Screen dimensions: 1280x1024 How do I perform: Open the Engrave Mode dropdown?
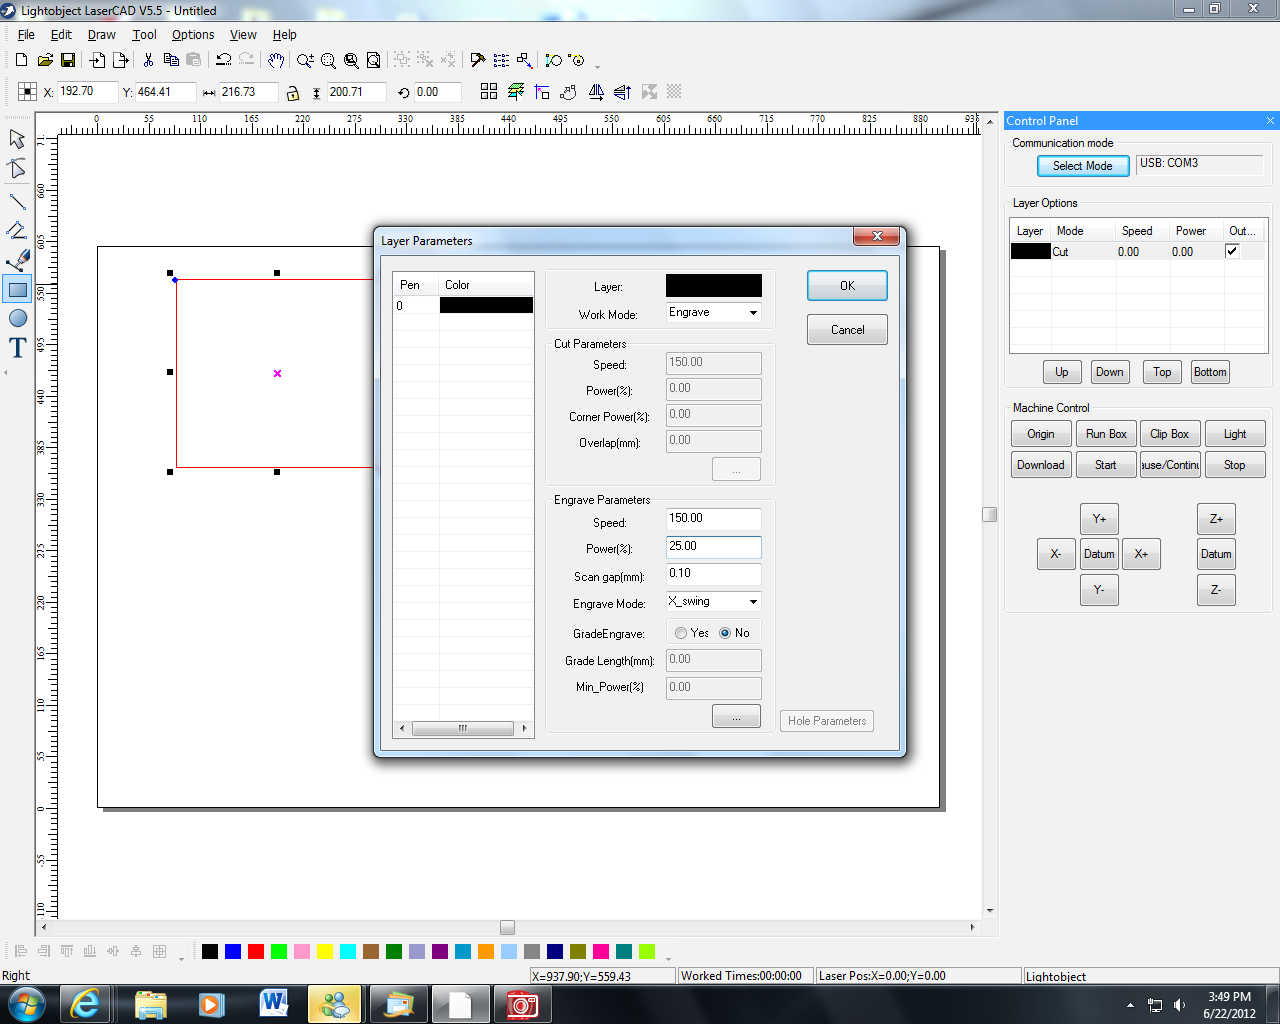[713, 602]
